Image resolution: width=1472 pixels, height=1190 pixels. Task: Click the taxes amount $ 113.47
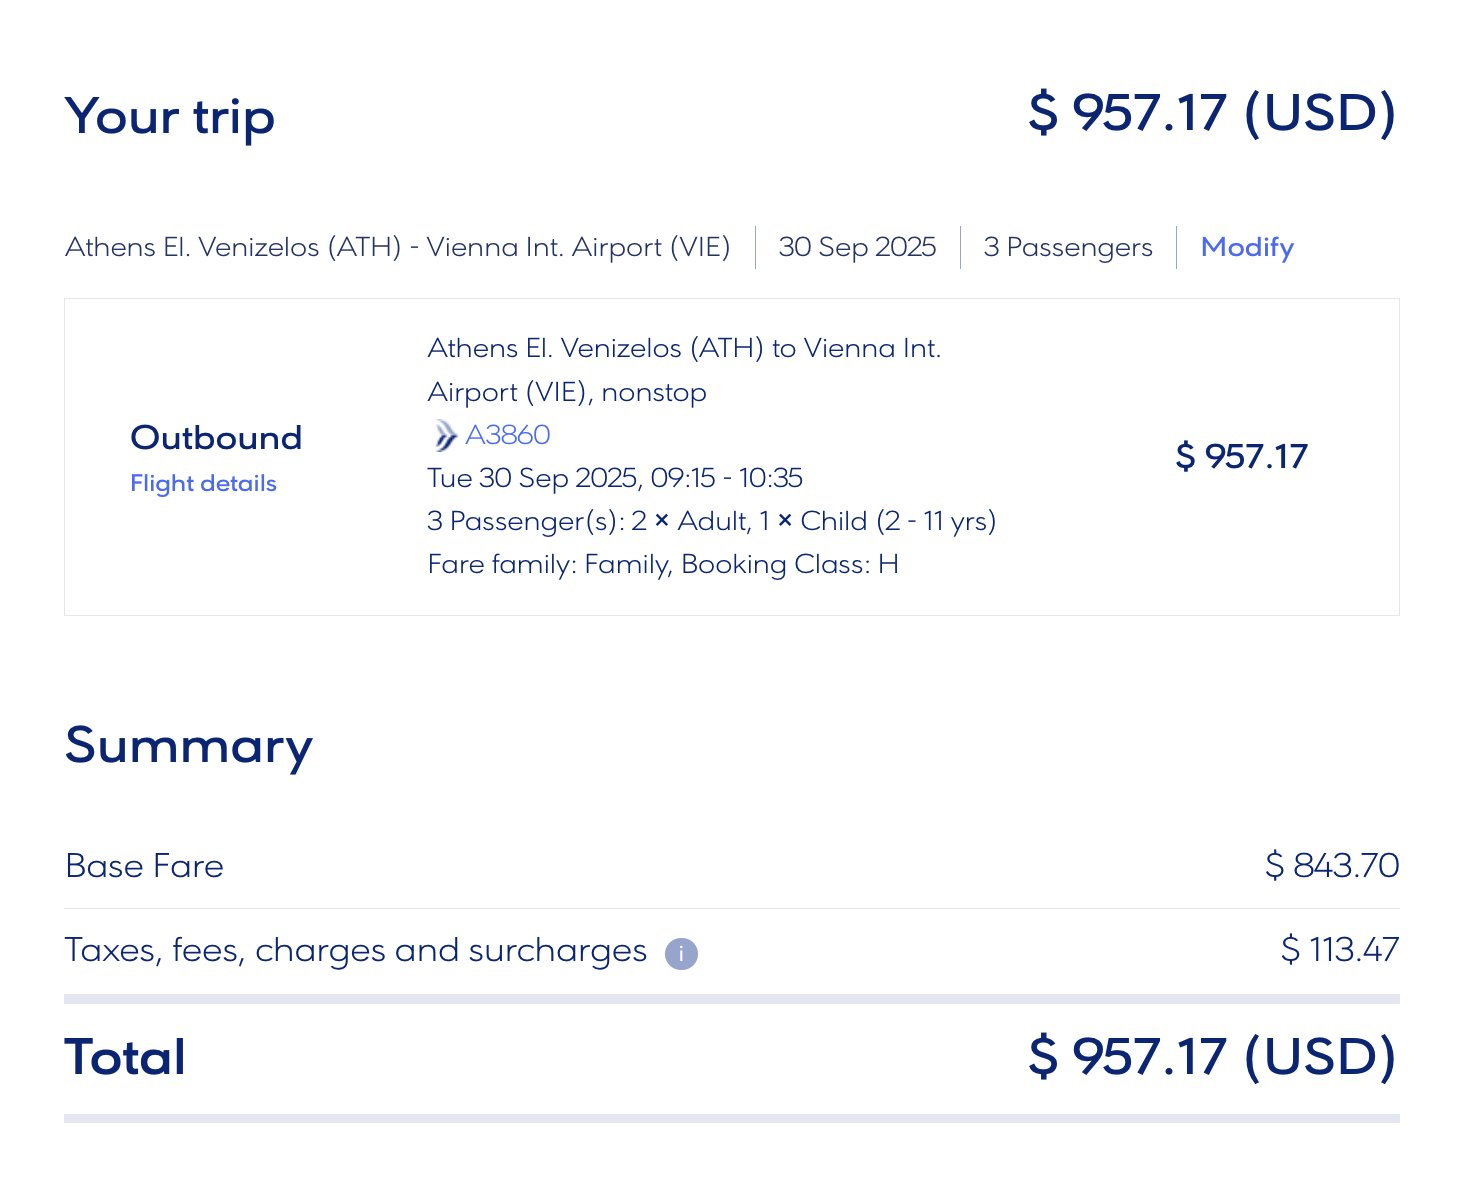pos(1339,949)
